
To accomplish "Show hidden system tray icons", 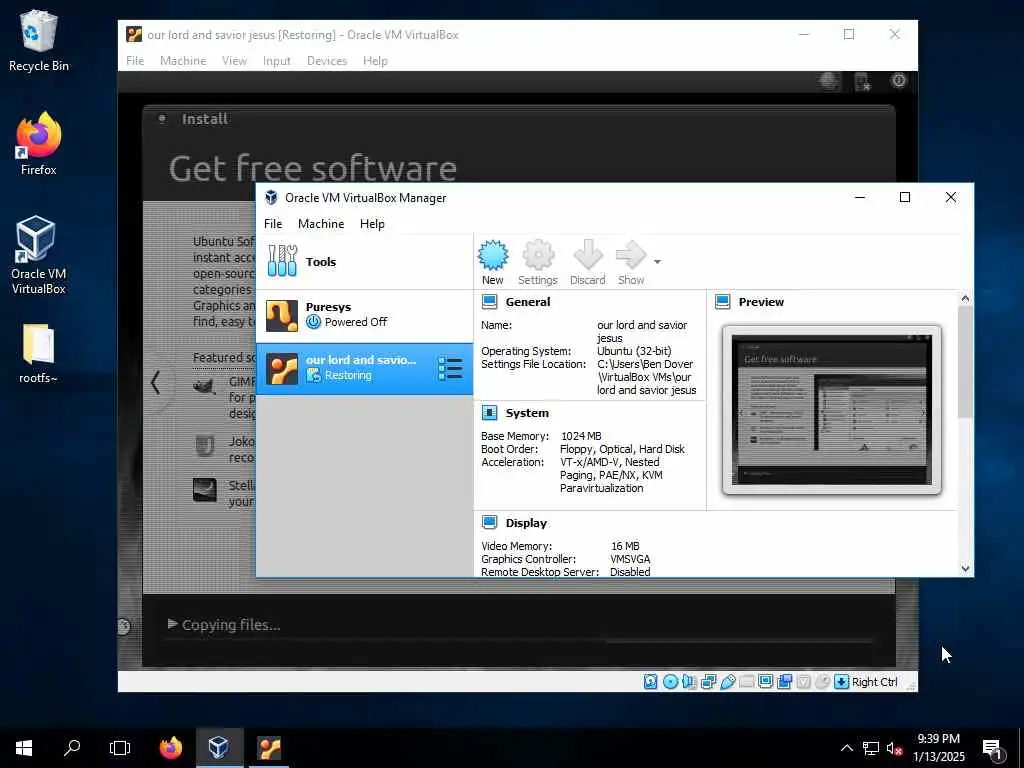I will (x=846, y=748).
